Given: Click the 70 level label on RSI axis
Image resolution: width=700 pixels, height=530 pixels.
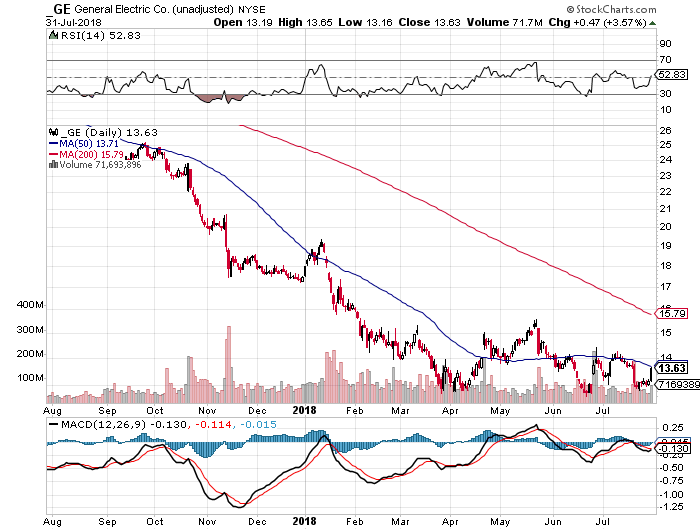Looking at the screenshot, I should pyautogui.click(x=665, y=59).
